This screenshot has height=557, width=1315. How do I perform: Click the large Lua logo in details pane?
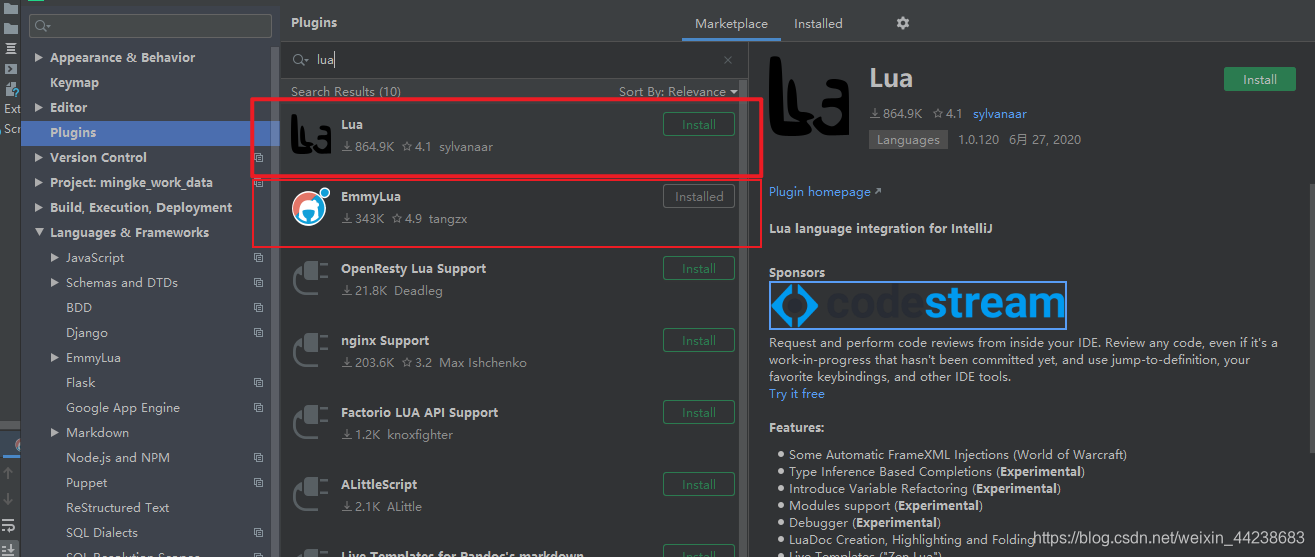(809, 97)
